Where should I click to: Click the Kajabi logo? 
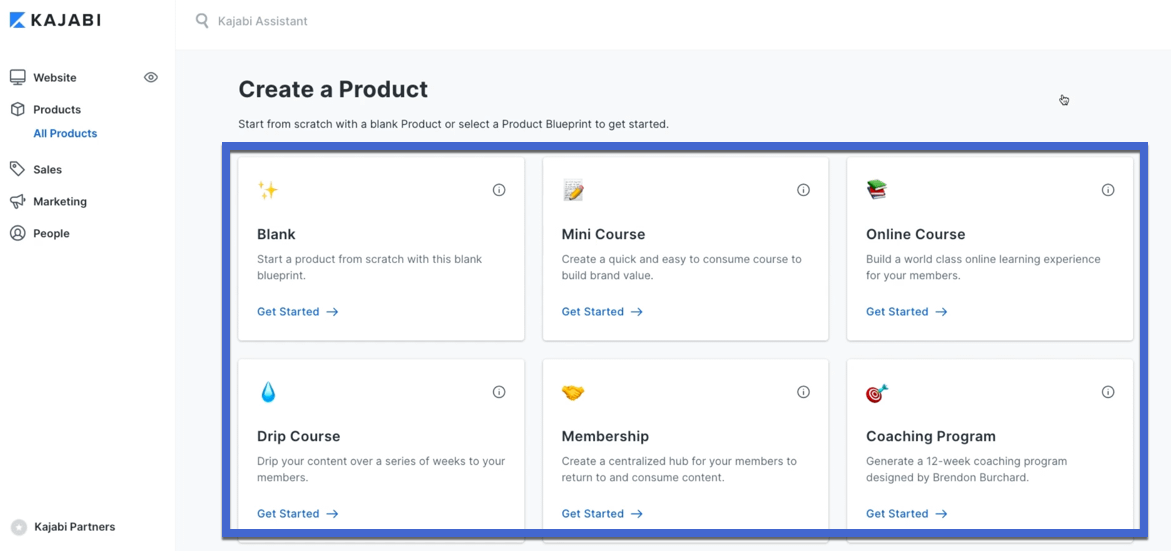(55, 20)
